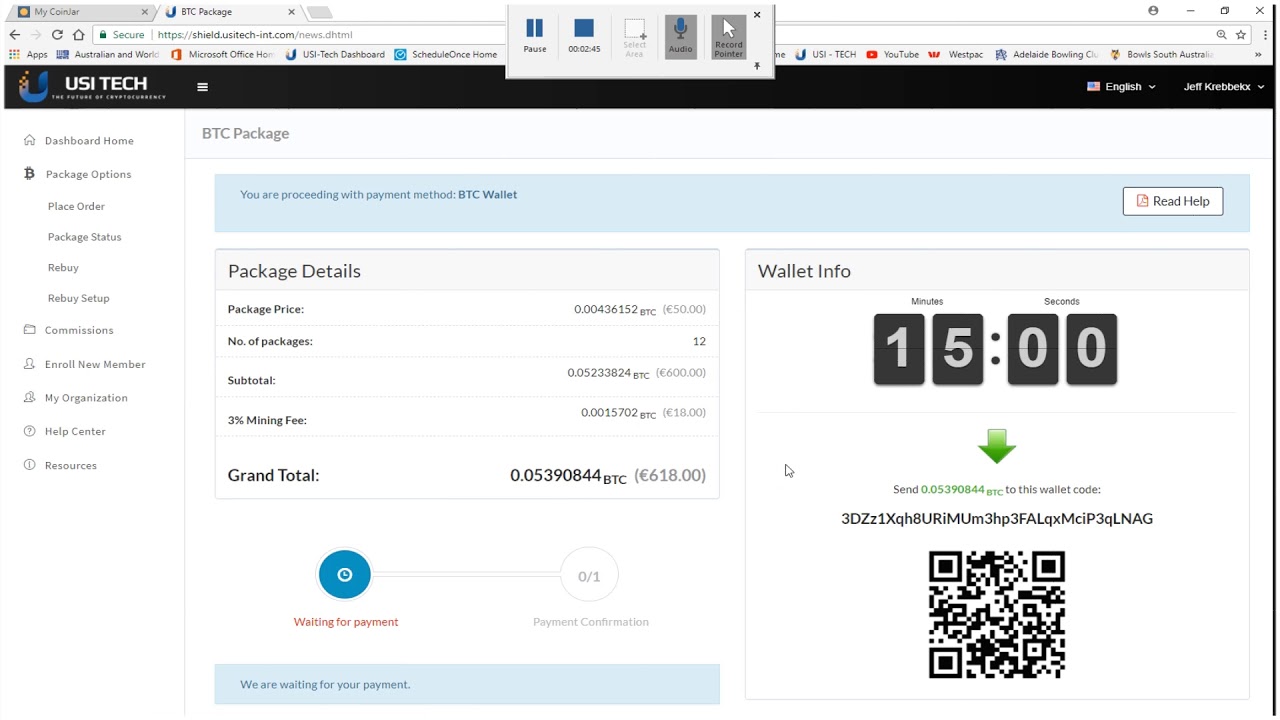
Task: Open USI-Tech Dashboard bookmark
Action: [x=335, y=54]
